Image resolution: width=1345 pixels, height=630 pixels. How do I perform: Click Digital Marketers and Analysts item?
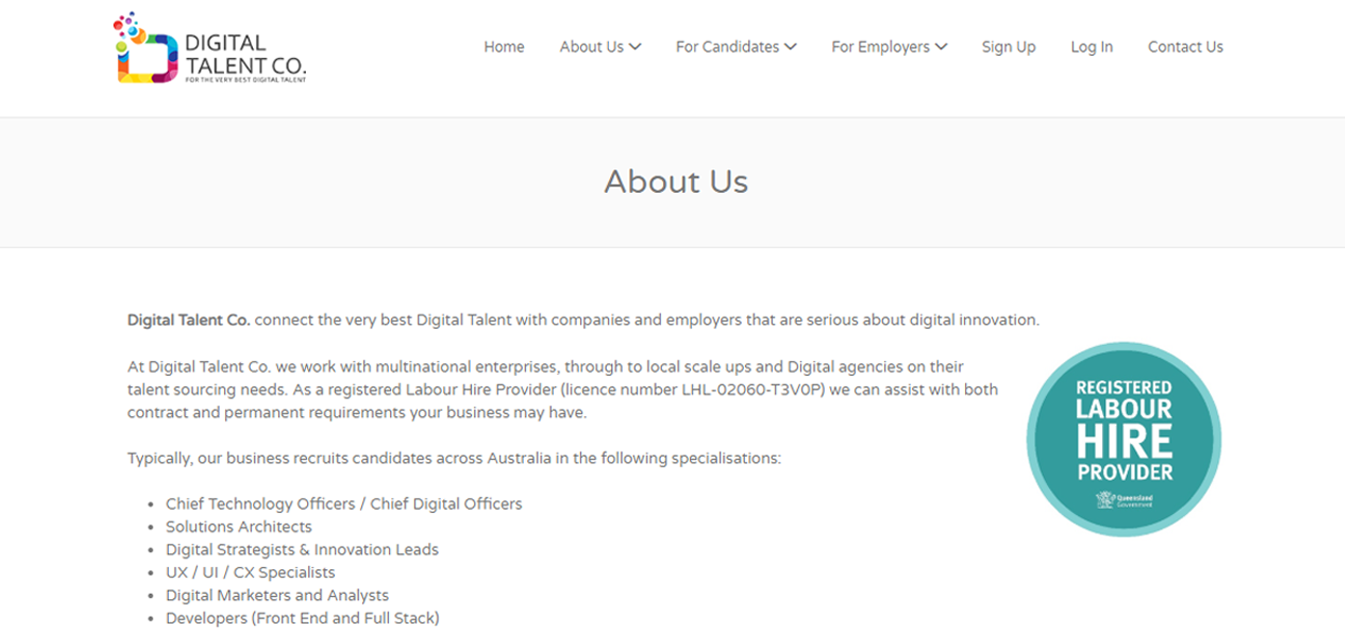coord(277,596)
